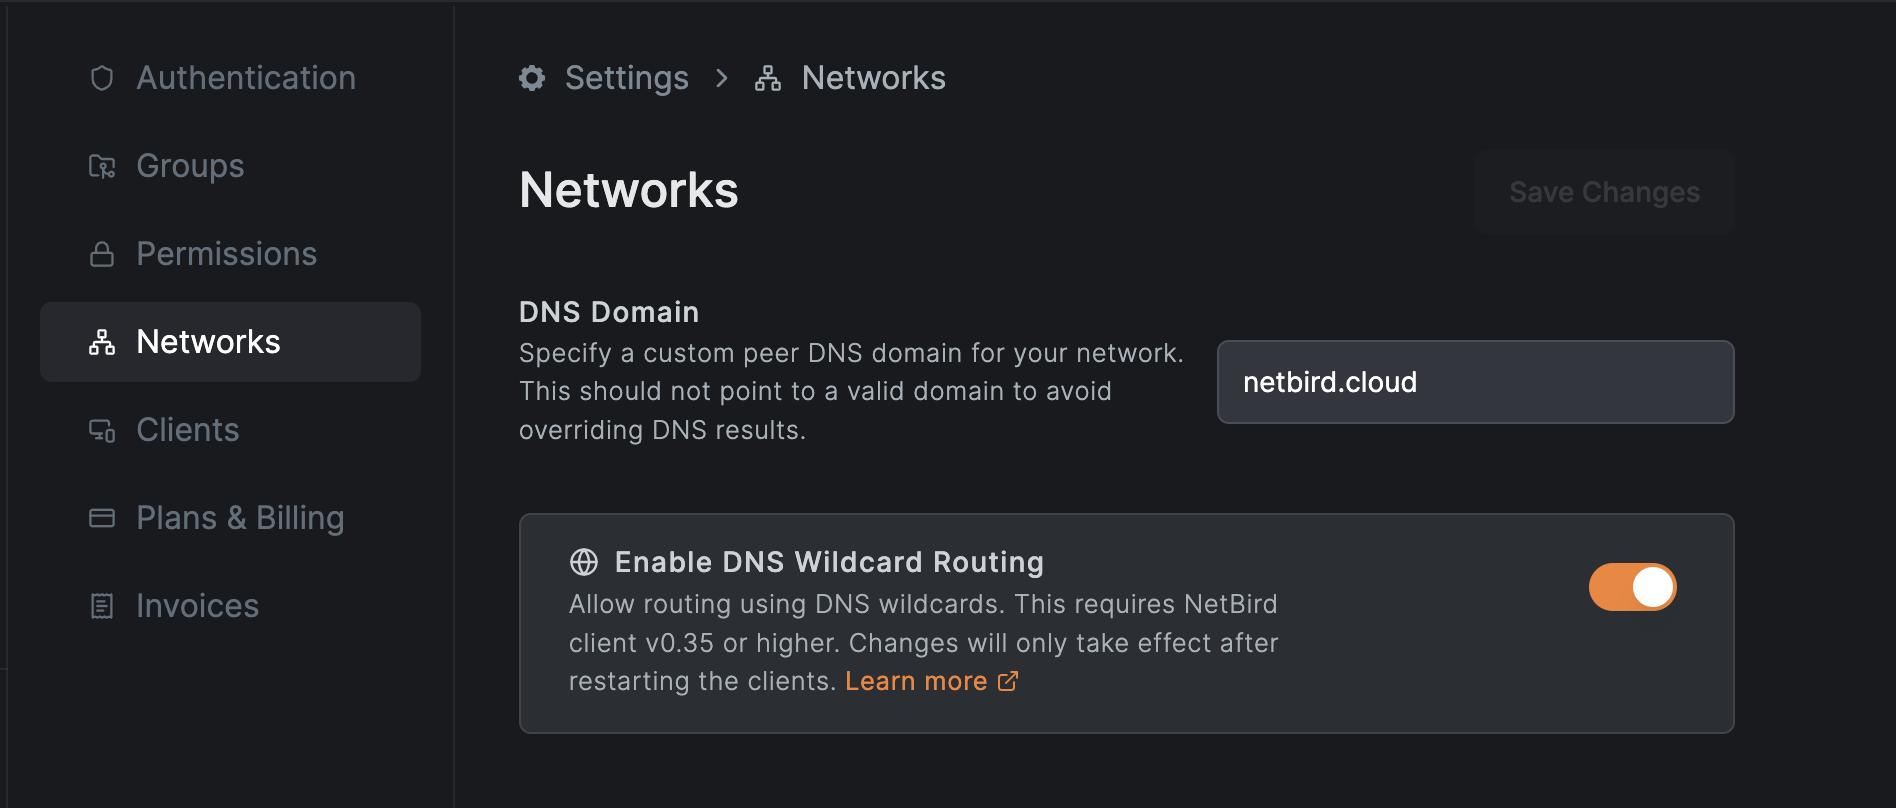The height and width of the screenshot is (808, 1896).
Task: Select the DNS Domain input showing netbird.cloud
Action: [1475, 382]
